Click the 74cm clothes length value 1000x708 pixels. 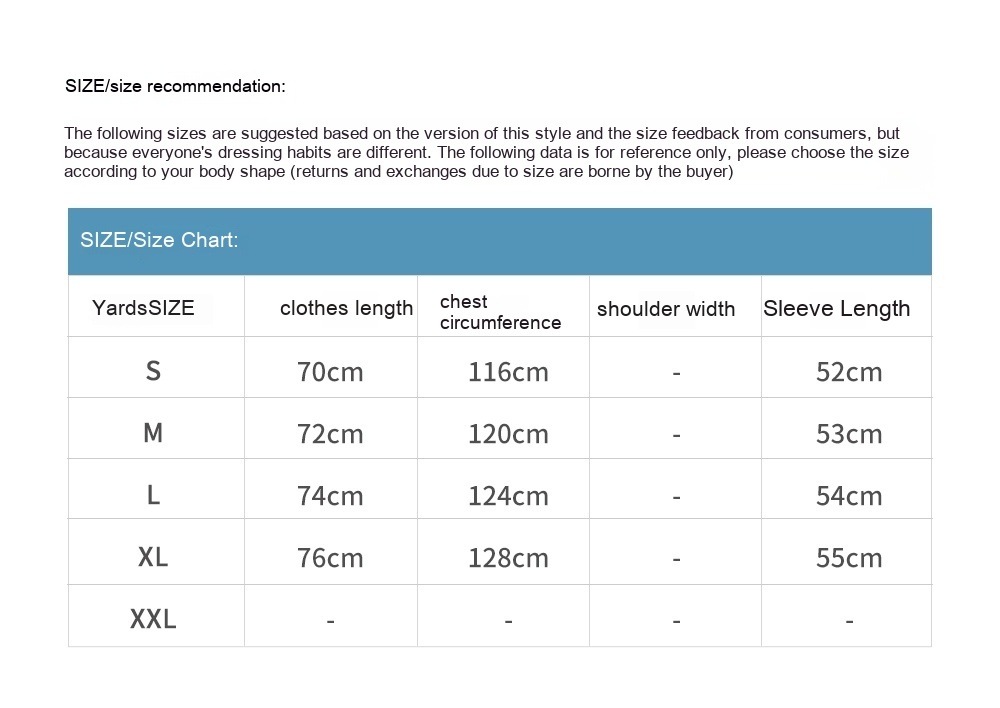(x=330, y=496)
